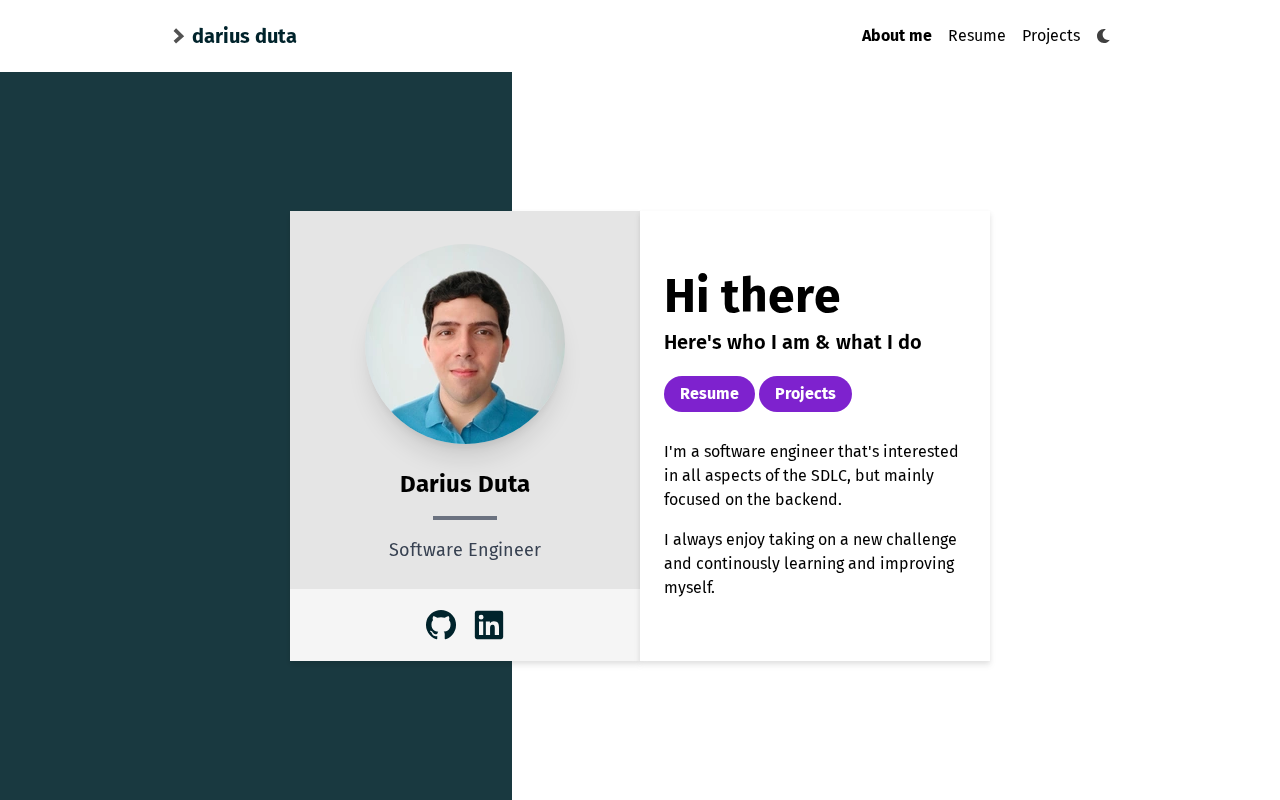Click the 'Here's who I am & what I do' subtitle

[793, 342]
